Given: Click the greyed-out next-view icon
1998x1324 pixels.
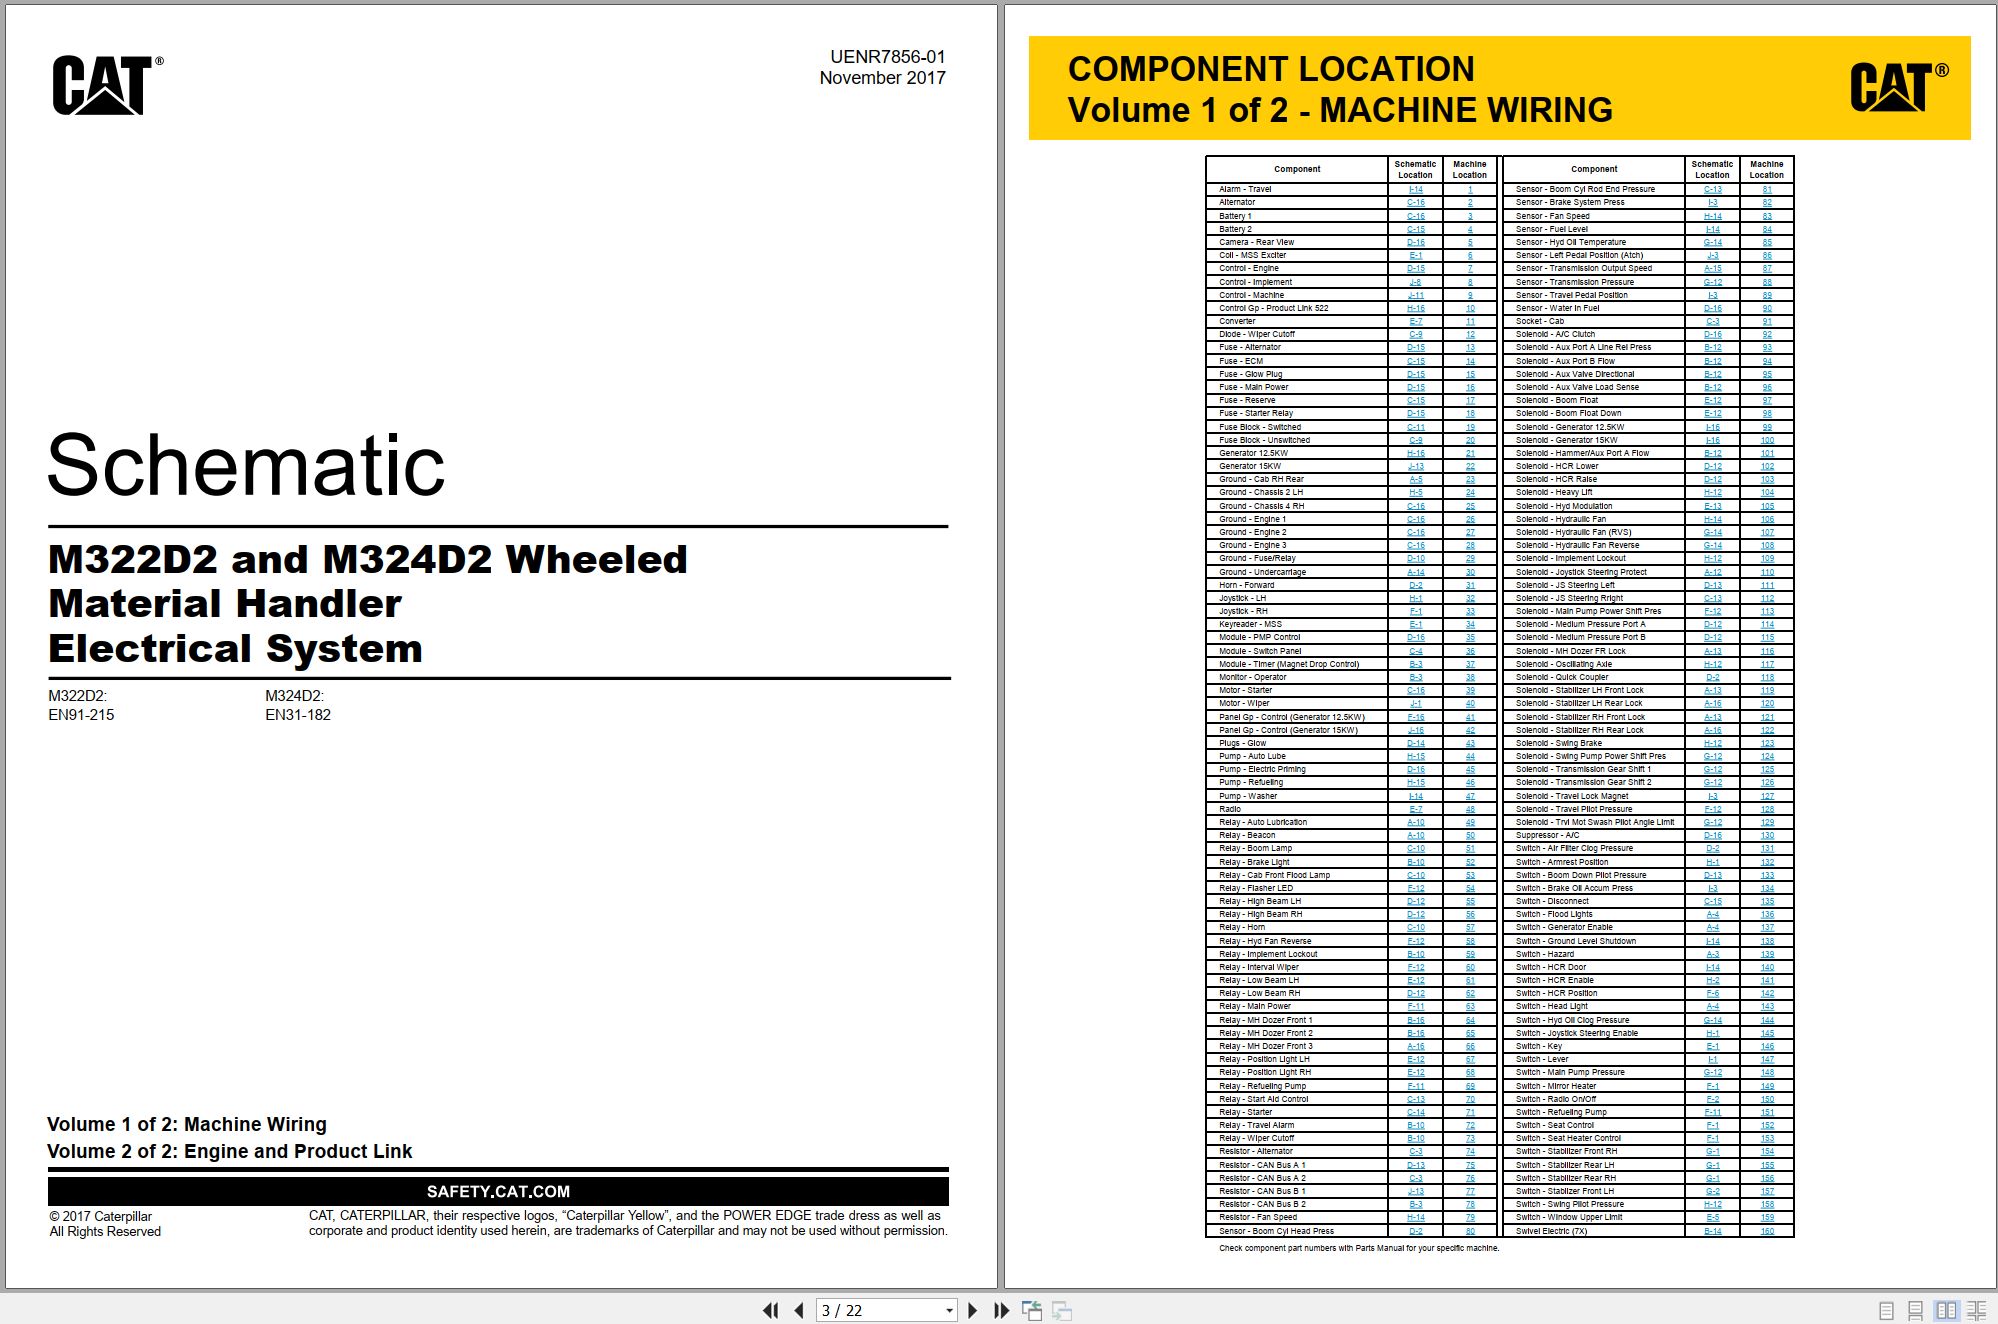Looking at the screenshot, I should click(1062, 1310).
